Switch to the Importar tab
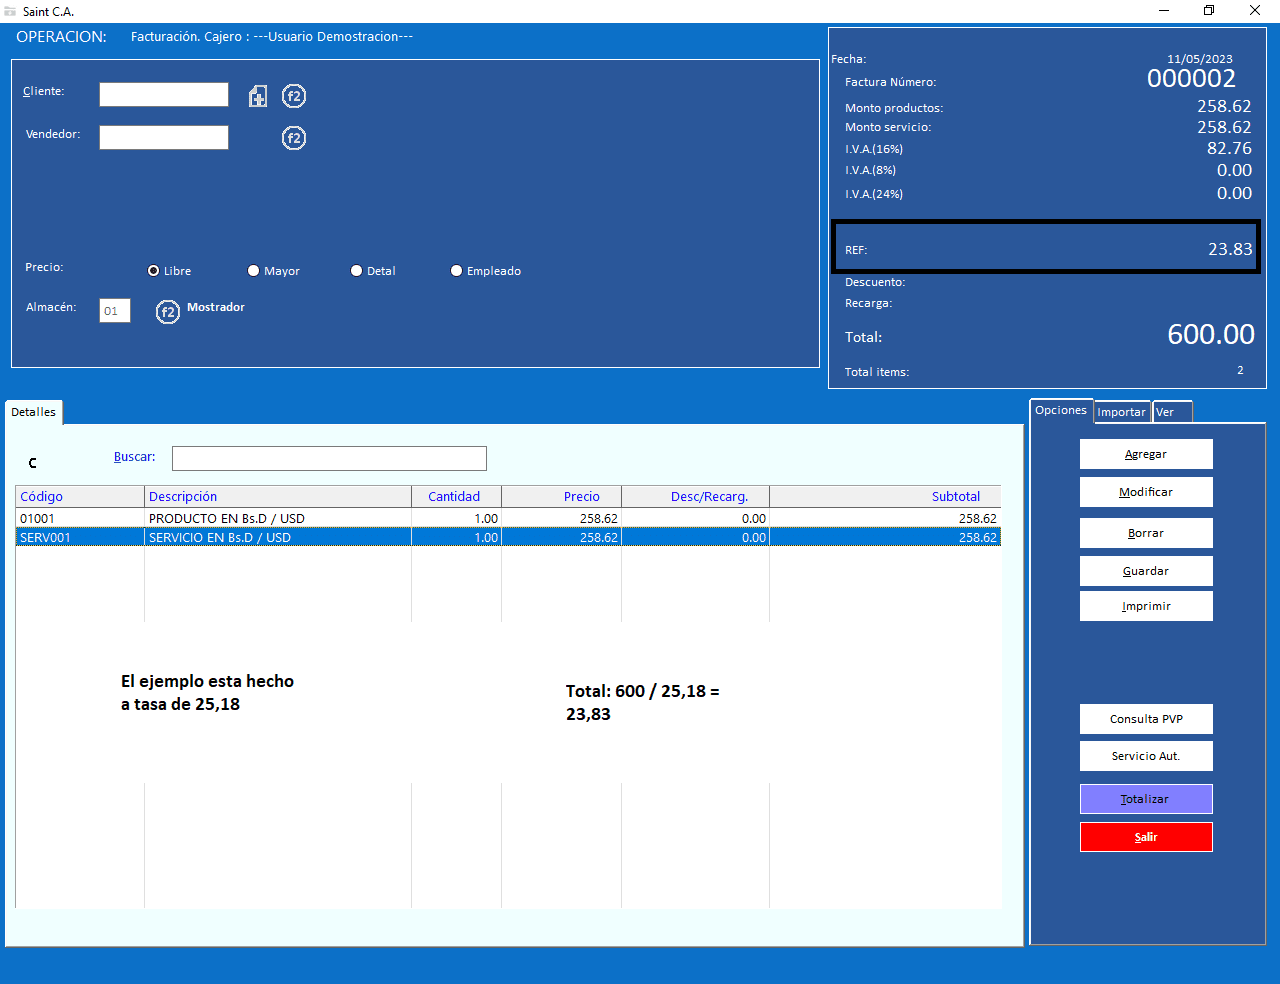 tap(1121, 412)
